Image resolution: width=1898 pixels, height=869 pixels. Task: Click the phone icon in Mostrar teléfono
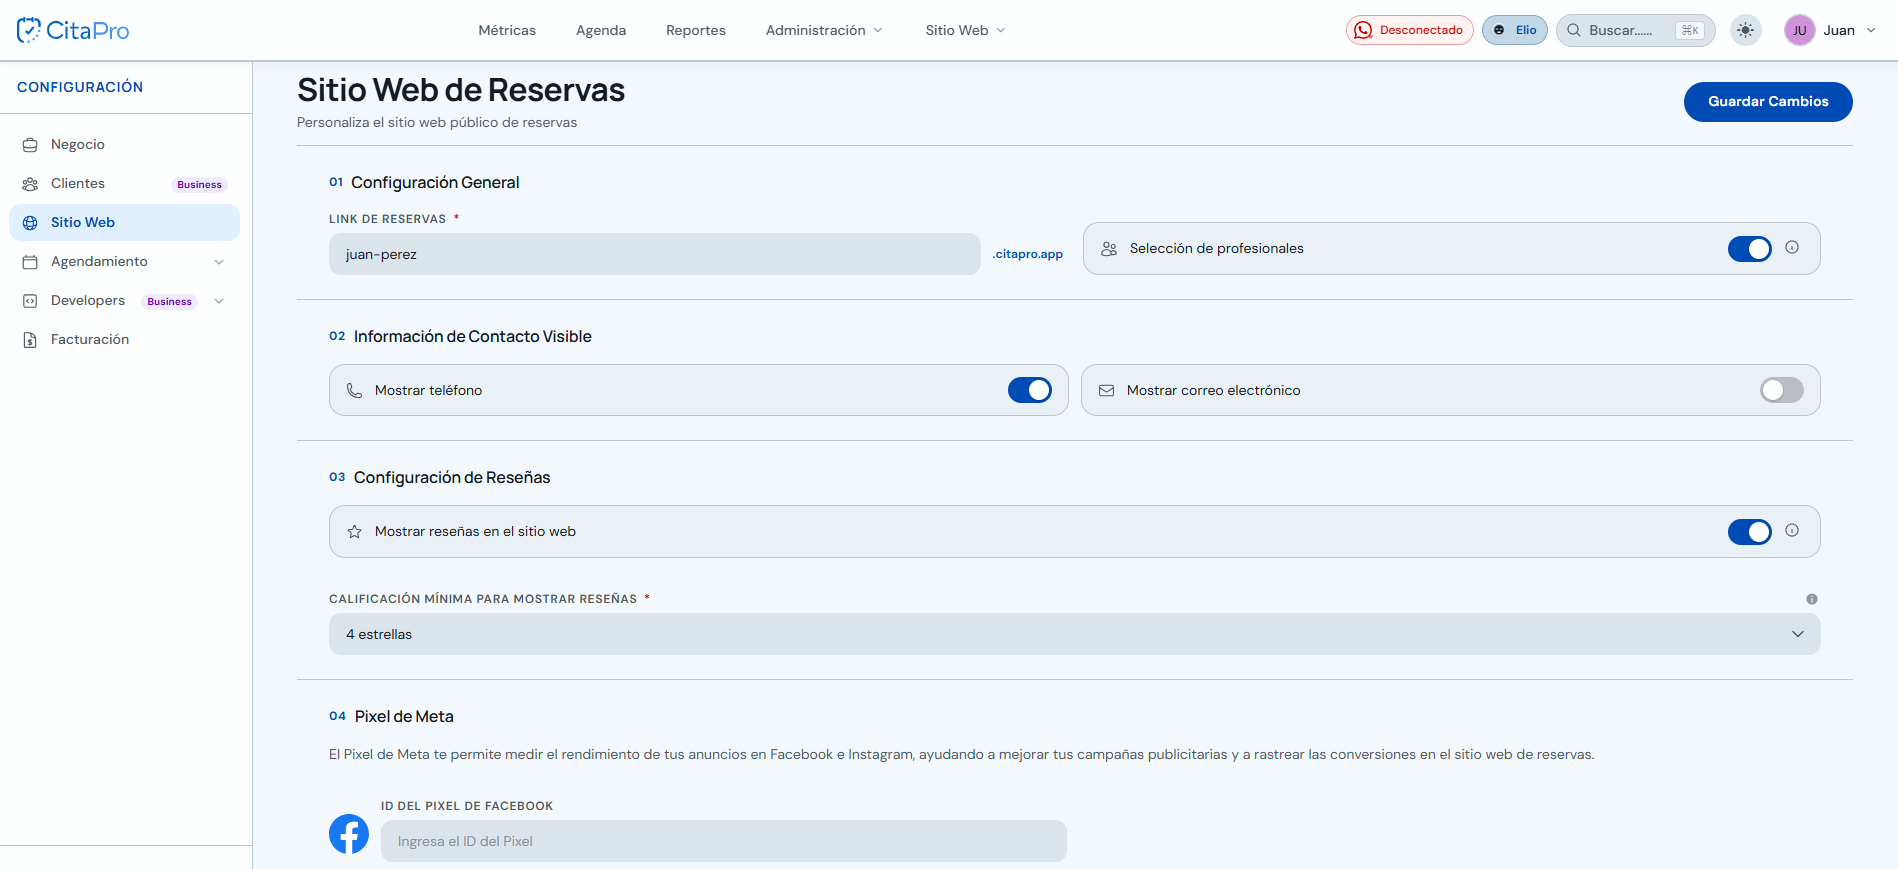pos(354,391)
